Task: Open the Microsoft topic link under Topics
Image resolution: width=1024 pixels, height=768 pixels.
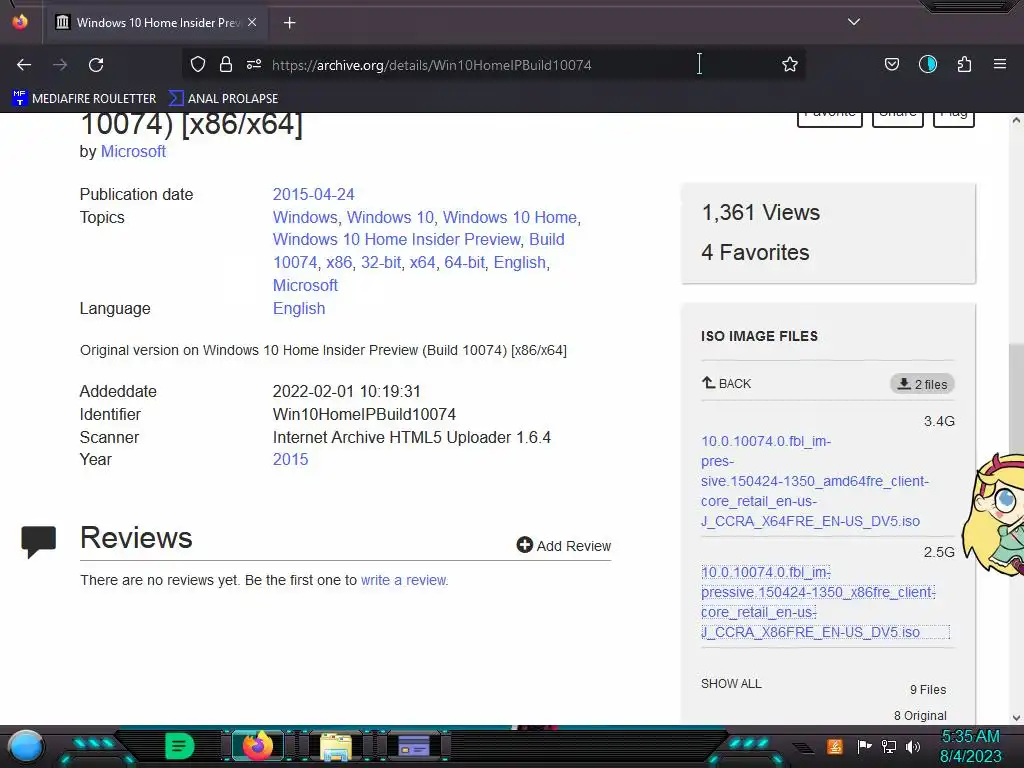Action: point(305,285)
